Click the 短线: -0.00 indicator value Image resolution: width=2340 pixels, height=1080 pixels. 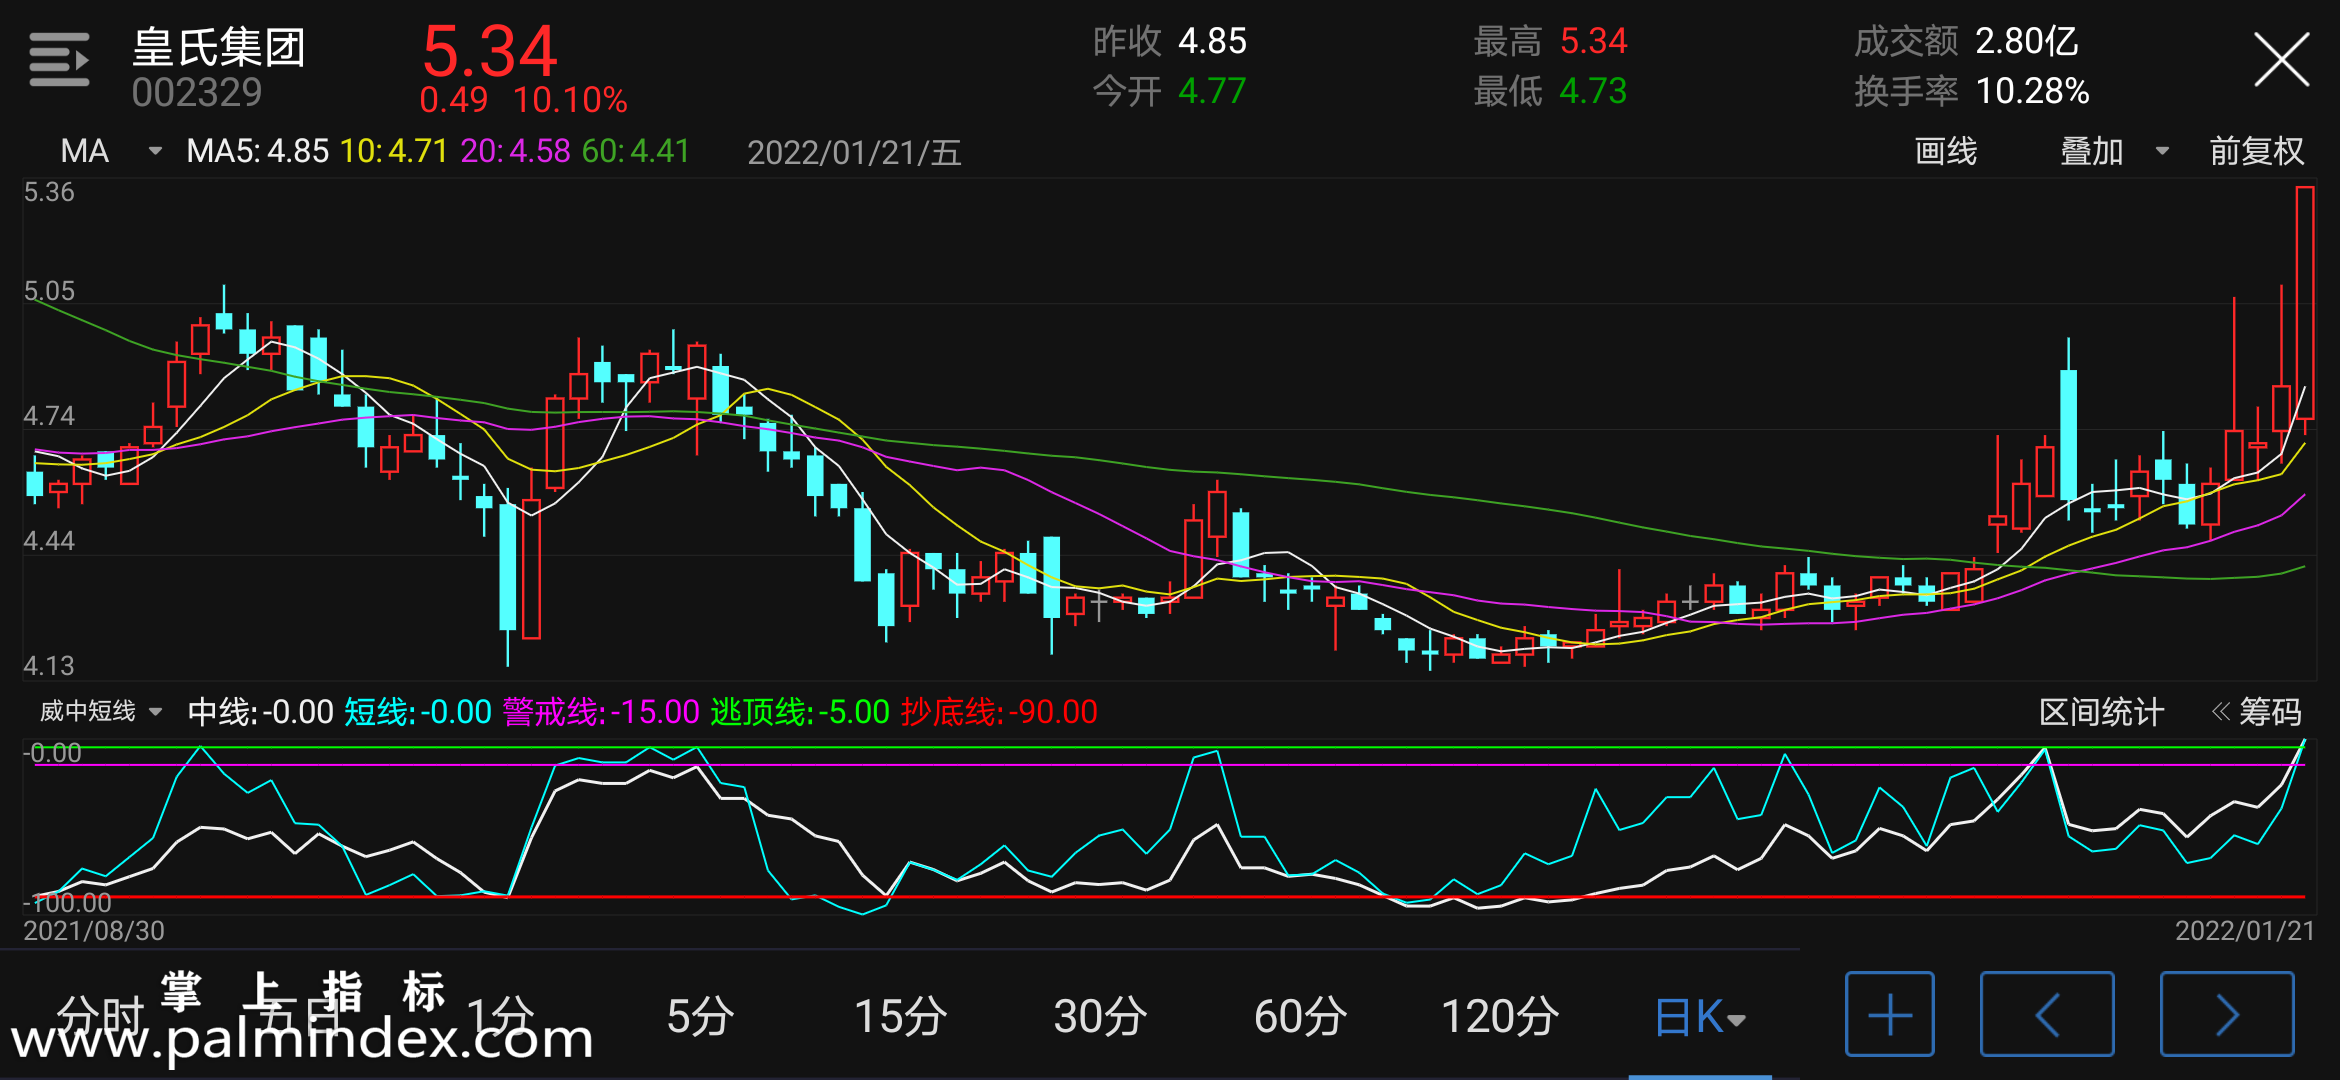(x=418, y=712)
